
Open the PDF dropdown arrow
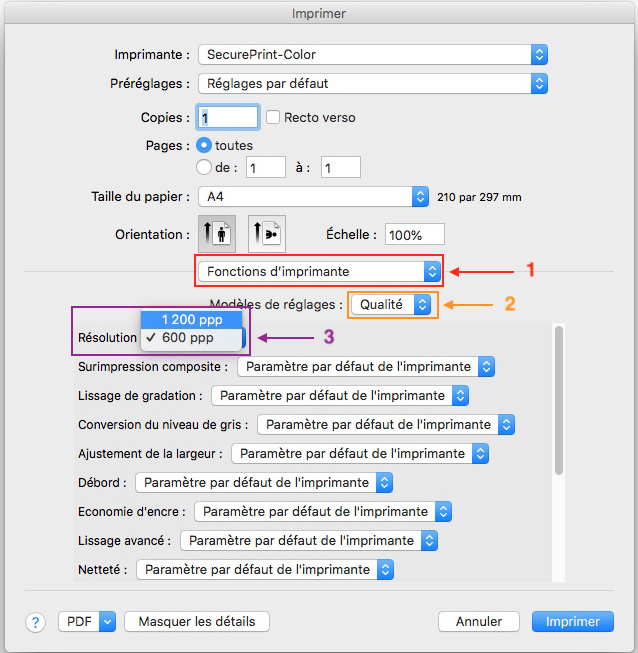coord(107,622)
